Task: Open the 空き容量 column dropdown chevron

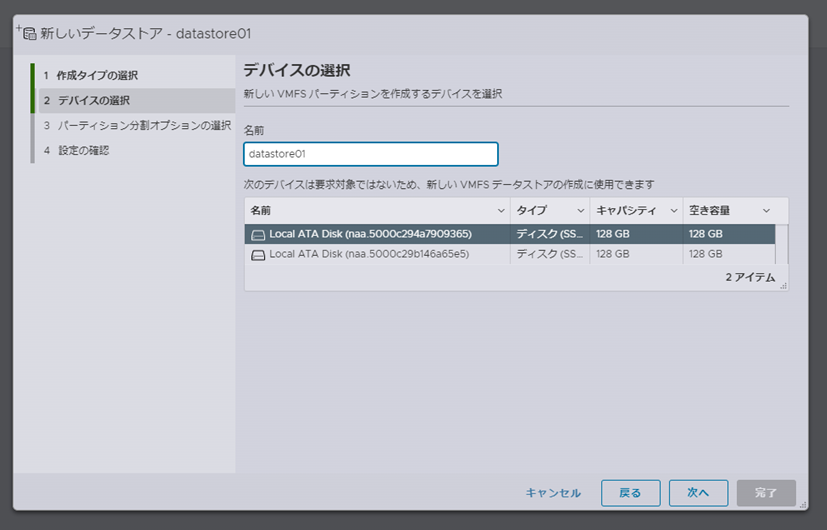Action: 766,210
